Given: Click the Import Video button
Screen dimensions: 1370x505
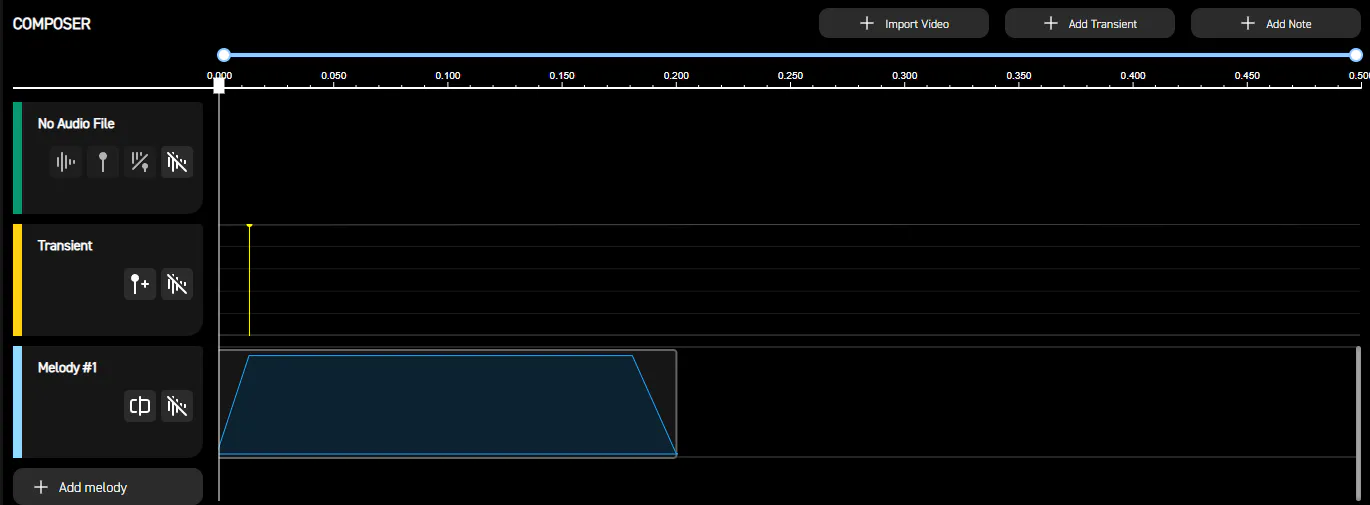Looking at the screenshot, I should pos(904,23).
